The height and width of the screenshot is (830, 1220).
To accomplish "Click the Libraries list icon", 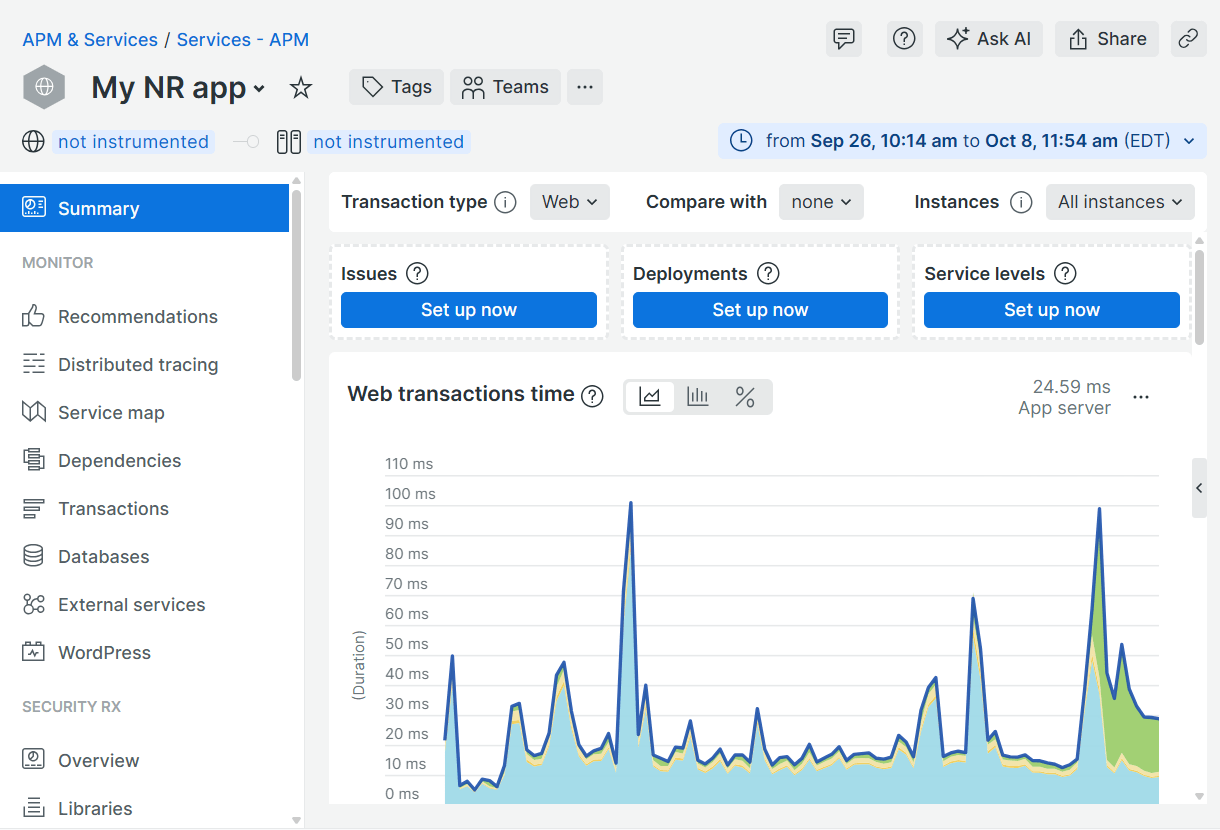I will tap(34, 808).
